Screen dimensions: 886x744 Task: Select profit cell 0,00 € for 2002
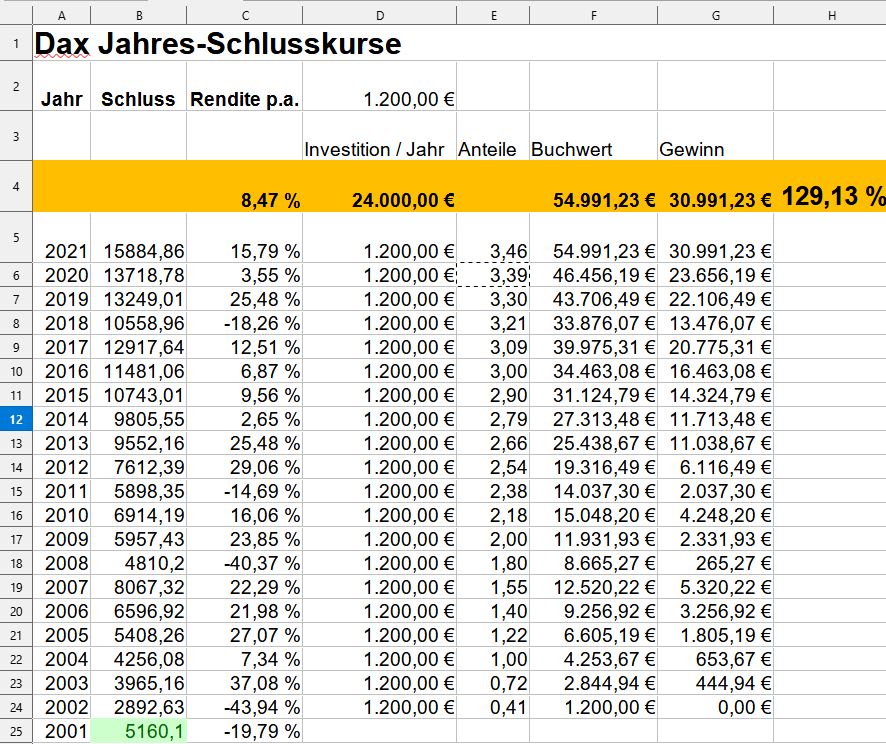tap(715, 707)
